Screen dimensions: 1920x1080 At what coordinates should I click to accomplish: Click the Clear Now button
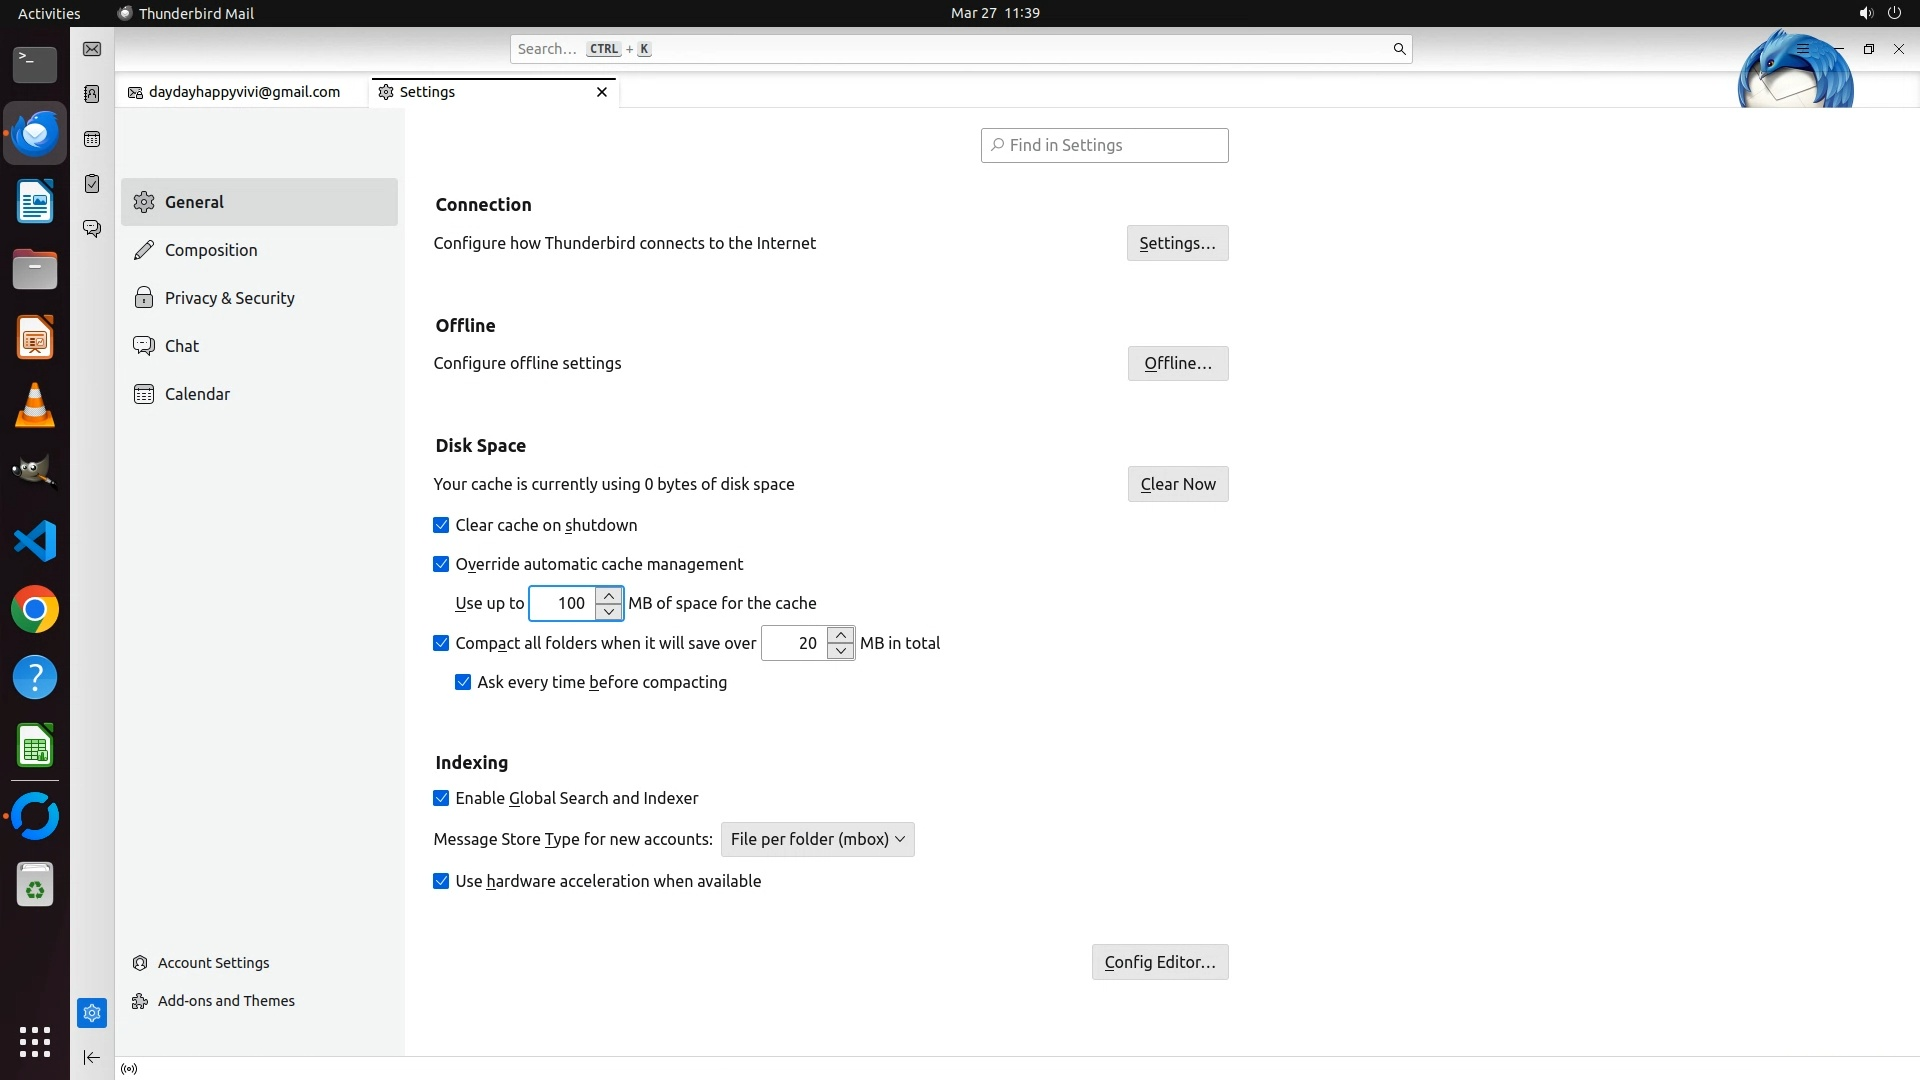pyautogui.click(x=1177, y=484)
